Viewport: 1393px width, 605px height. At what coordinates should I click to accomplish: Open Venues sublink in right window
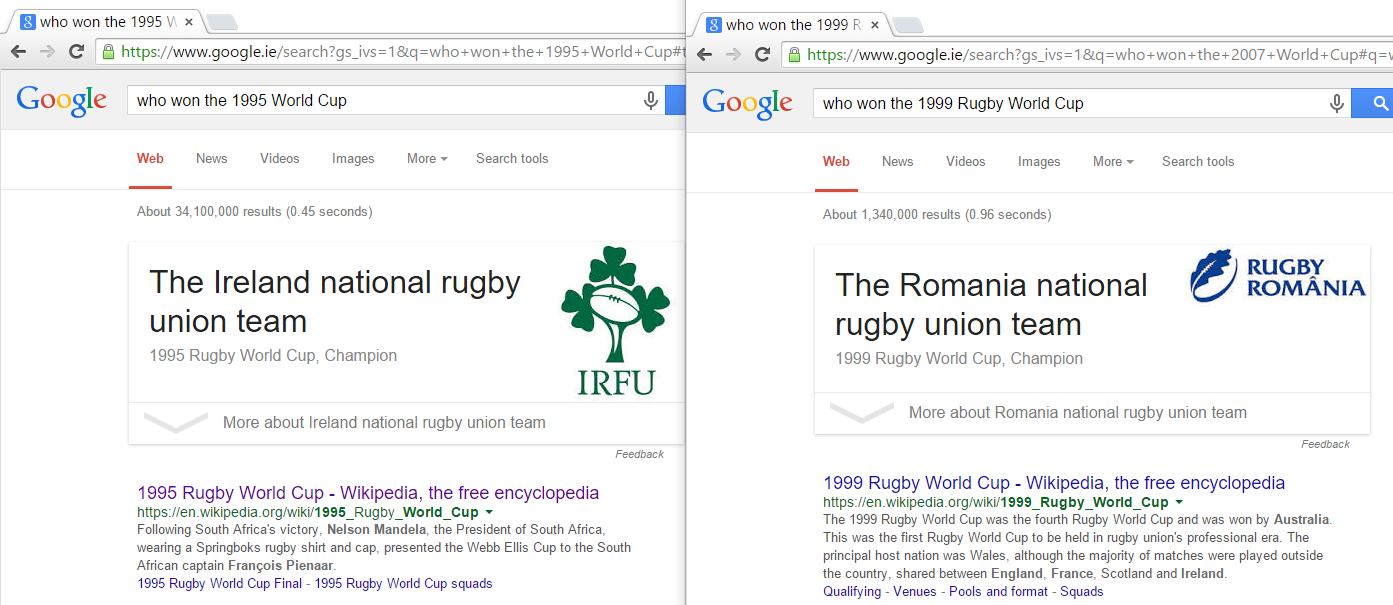pos(914,592)
